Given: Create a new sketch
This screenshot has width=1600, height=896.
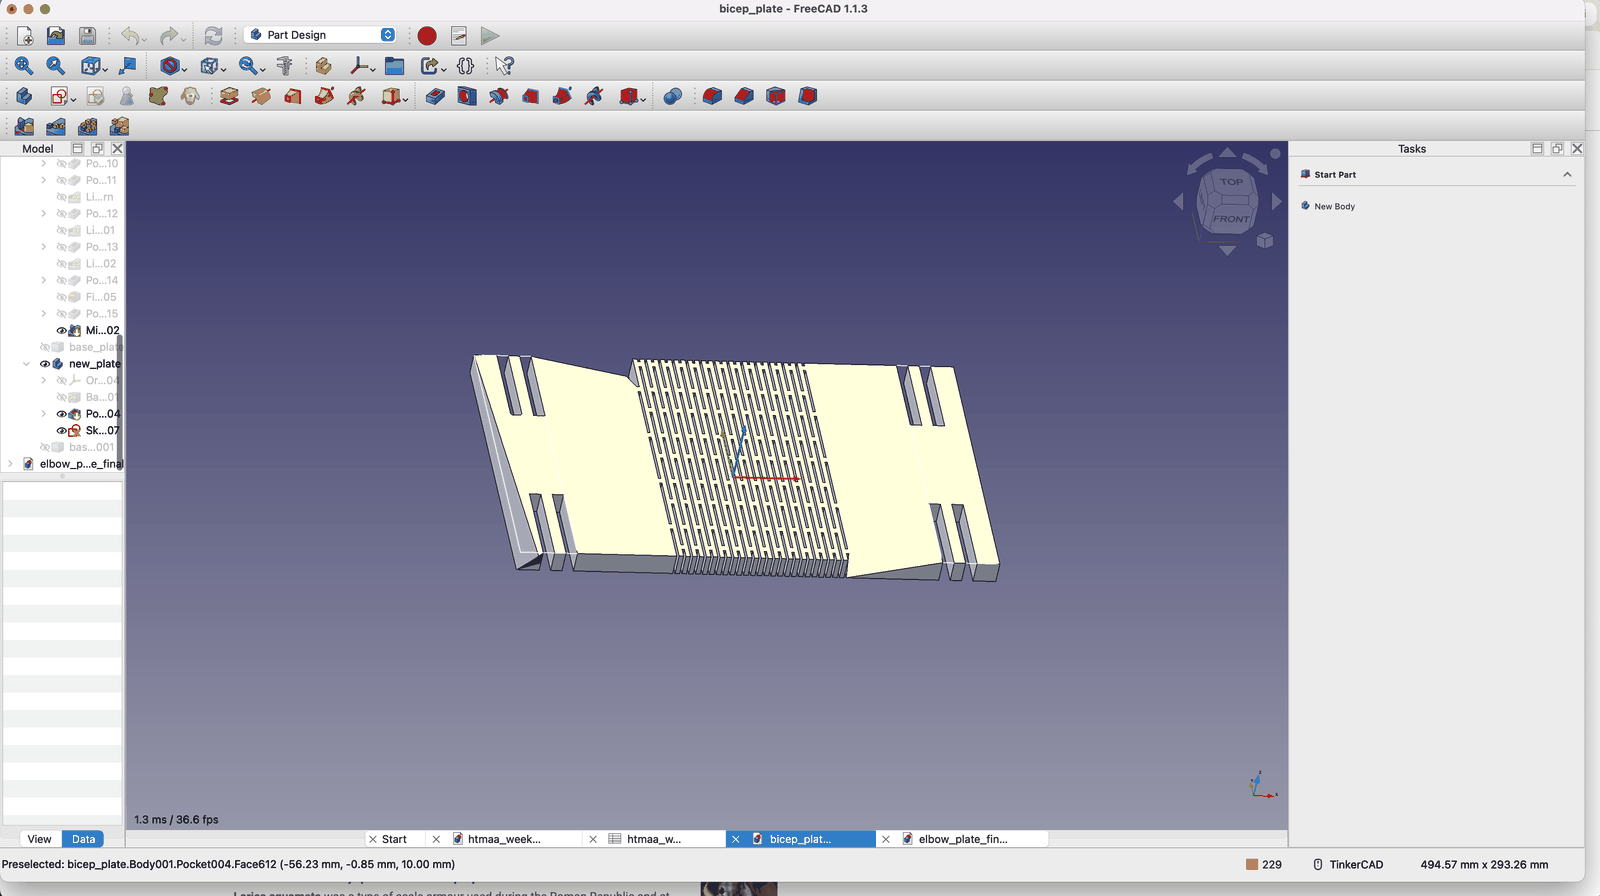Looking at the screenshot, I should 59,96.
